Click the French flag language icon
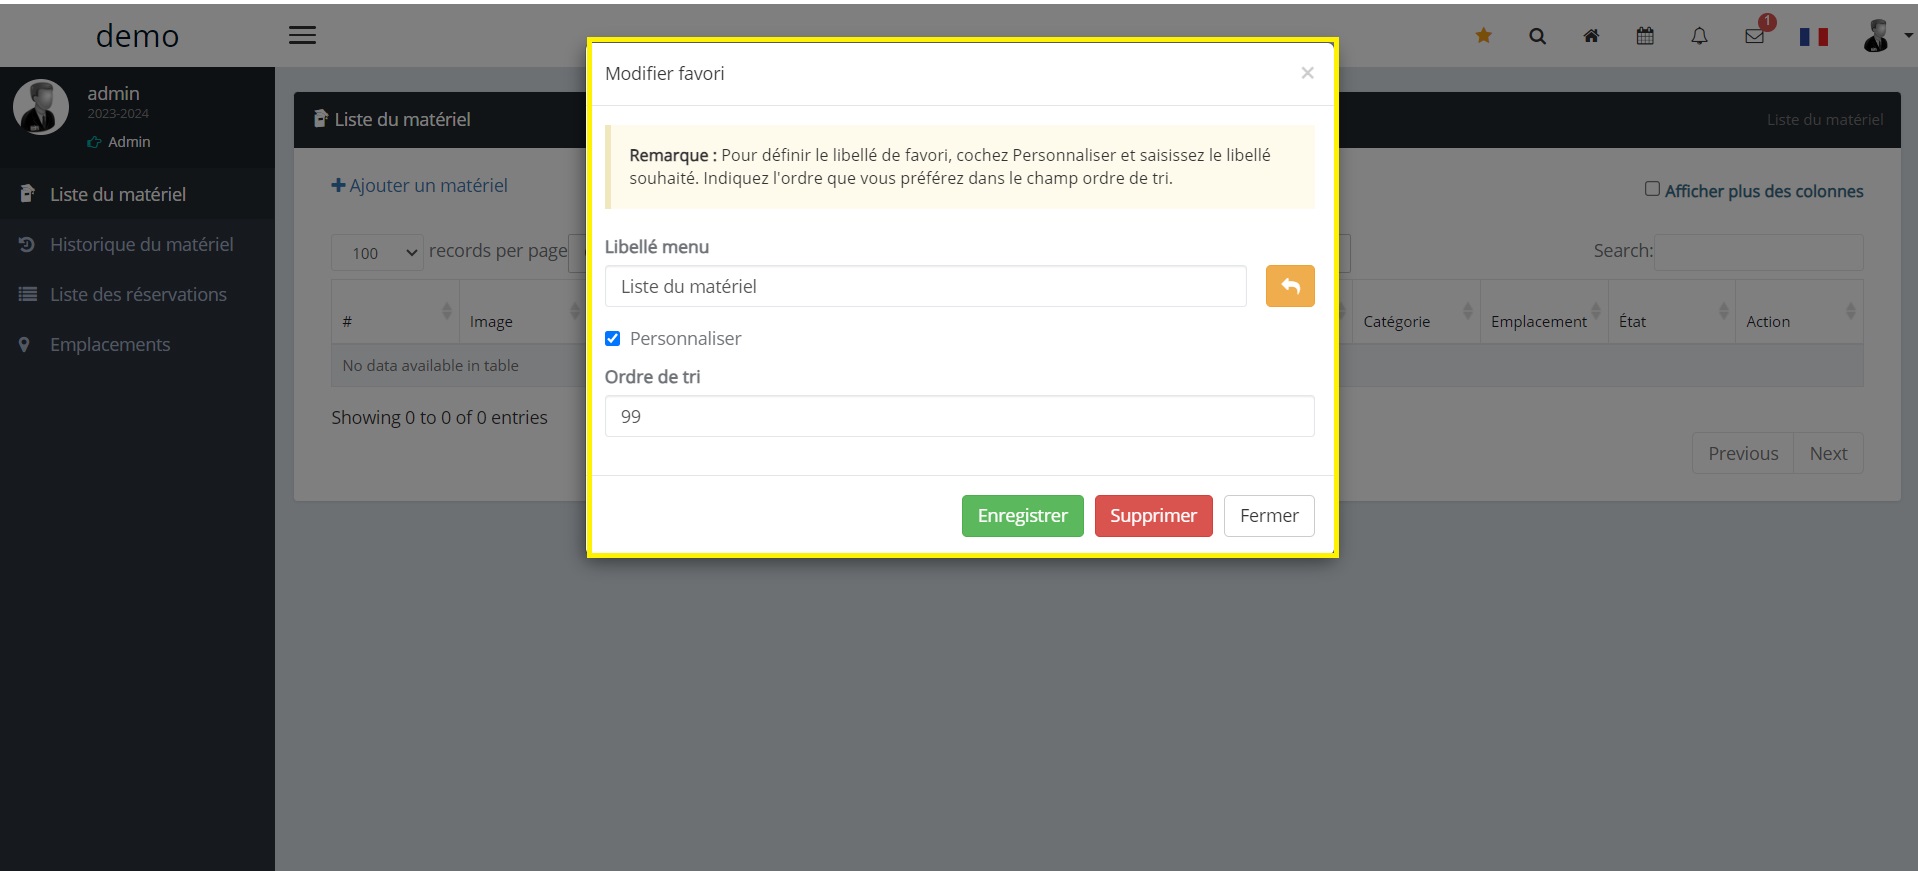 click(x=1813, y=37)
